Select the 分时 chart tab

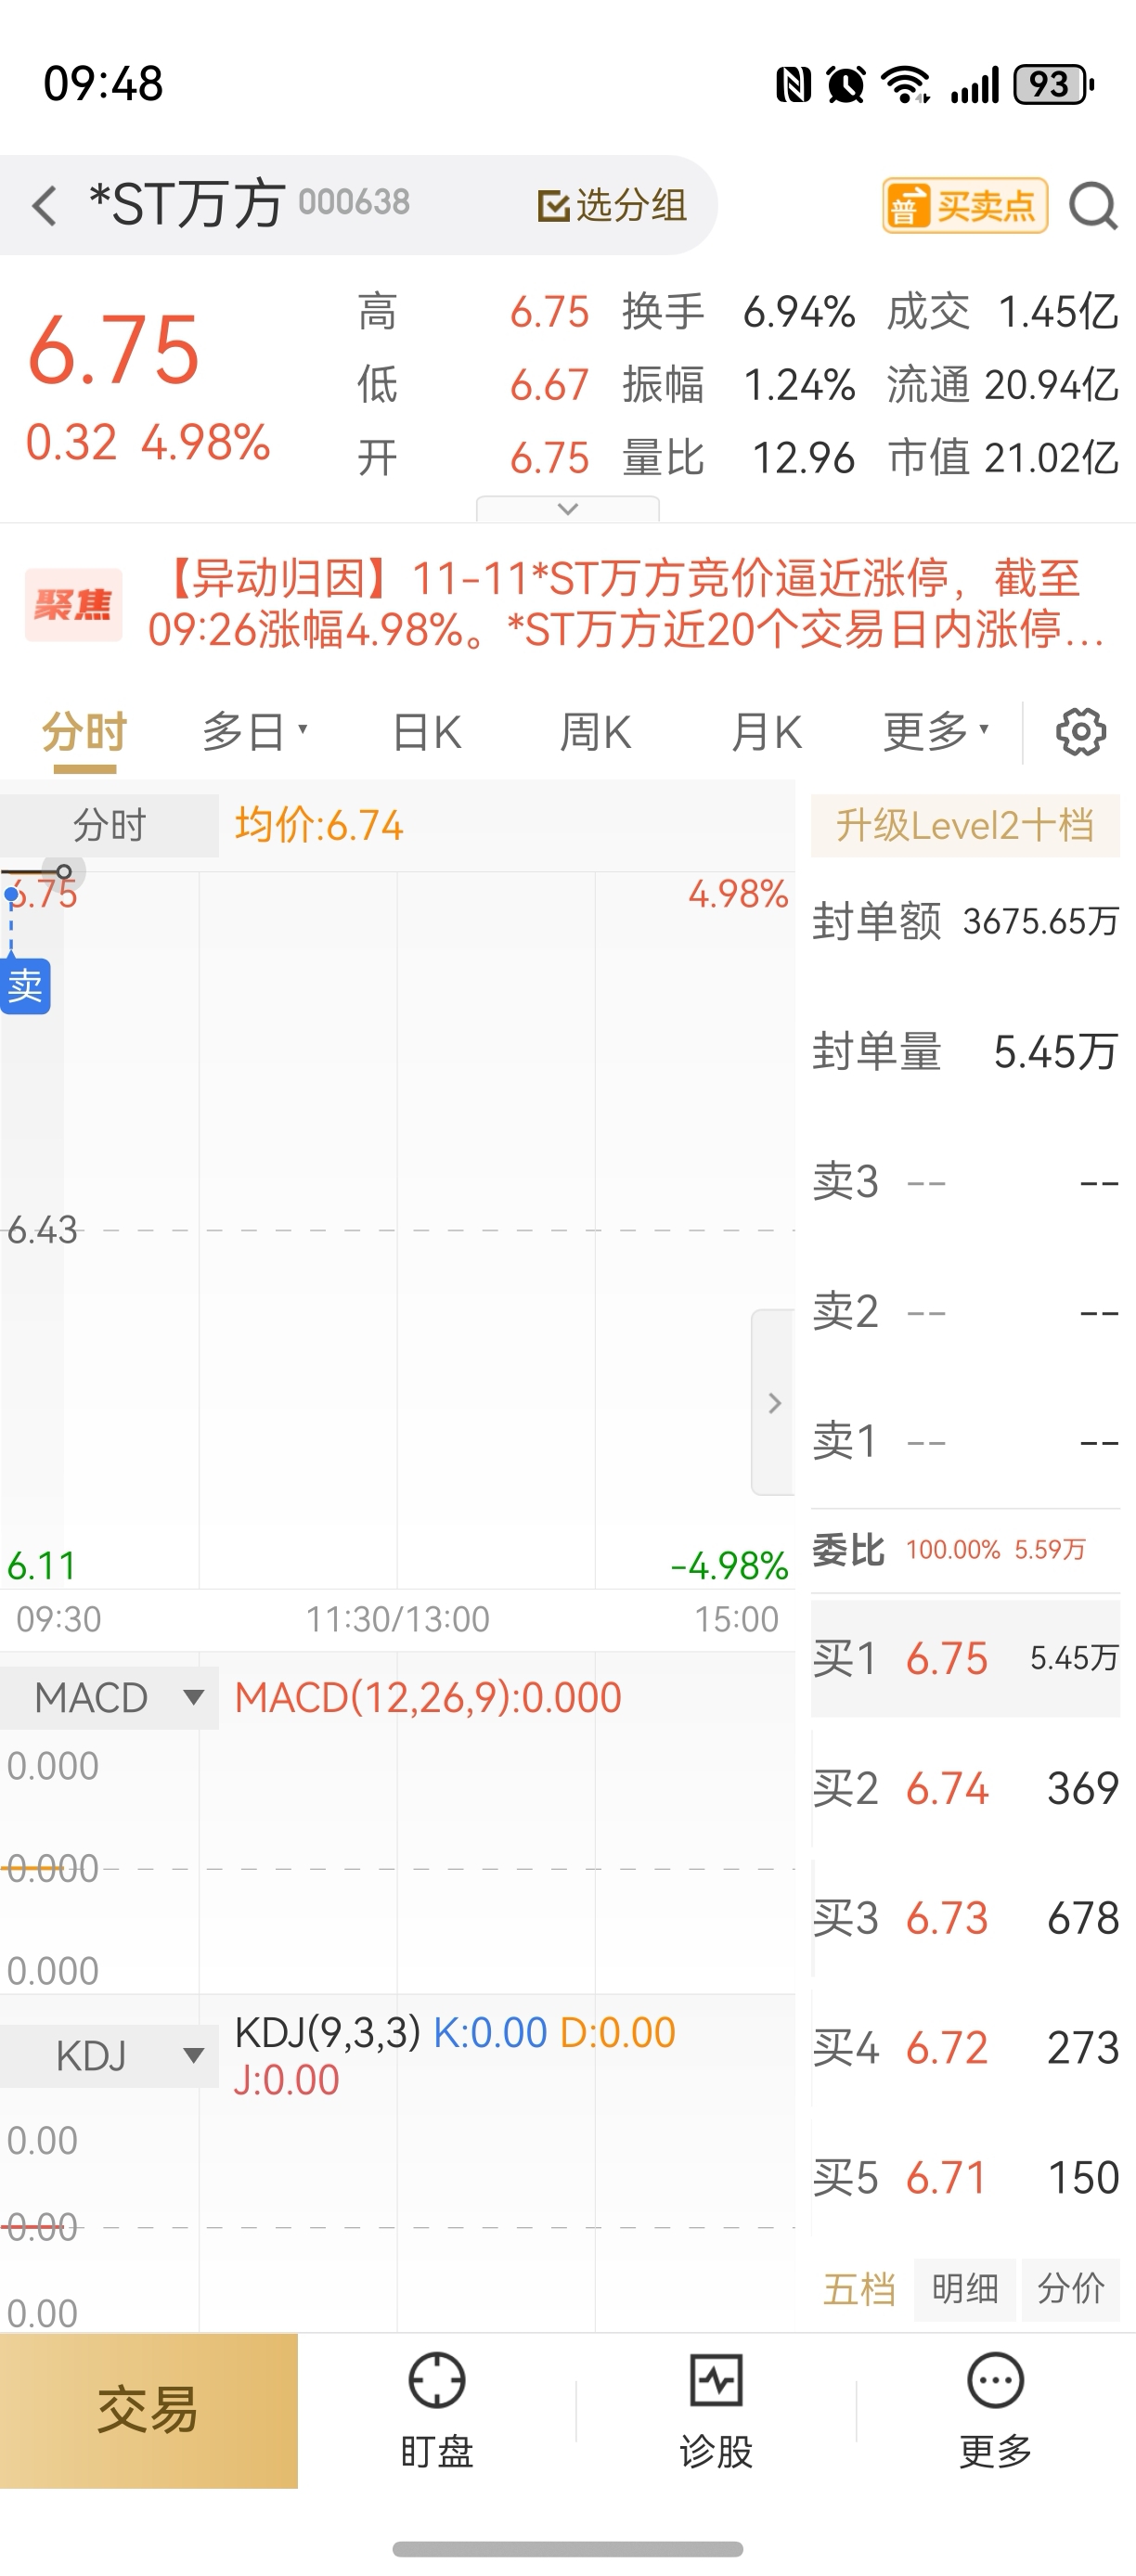[x=84, y=732]
